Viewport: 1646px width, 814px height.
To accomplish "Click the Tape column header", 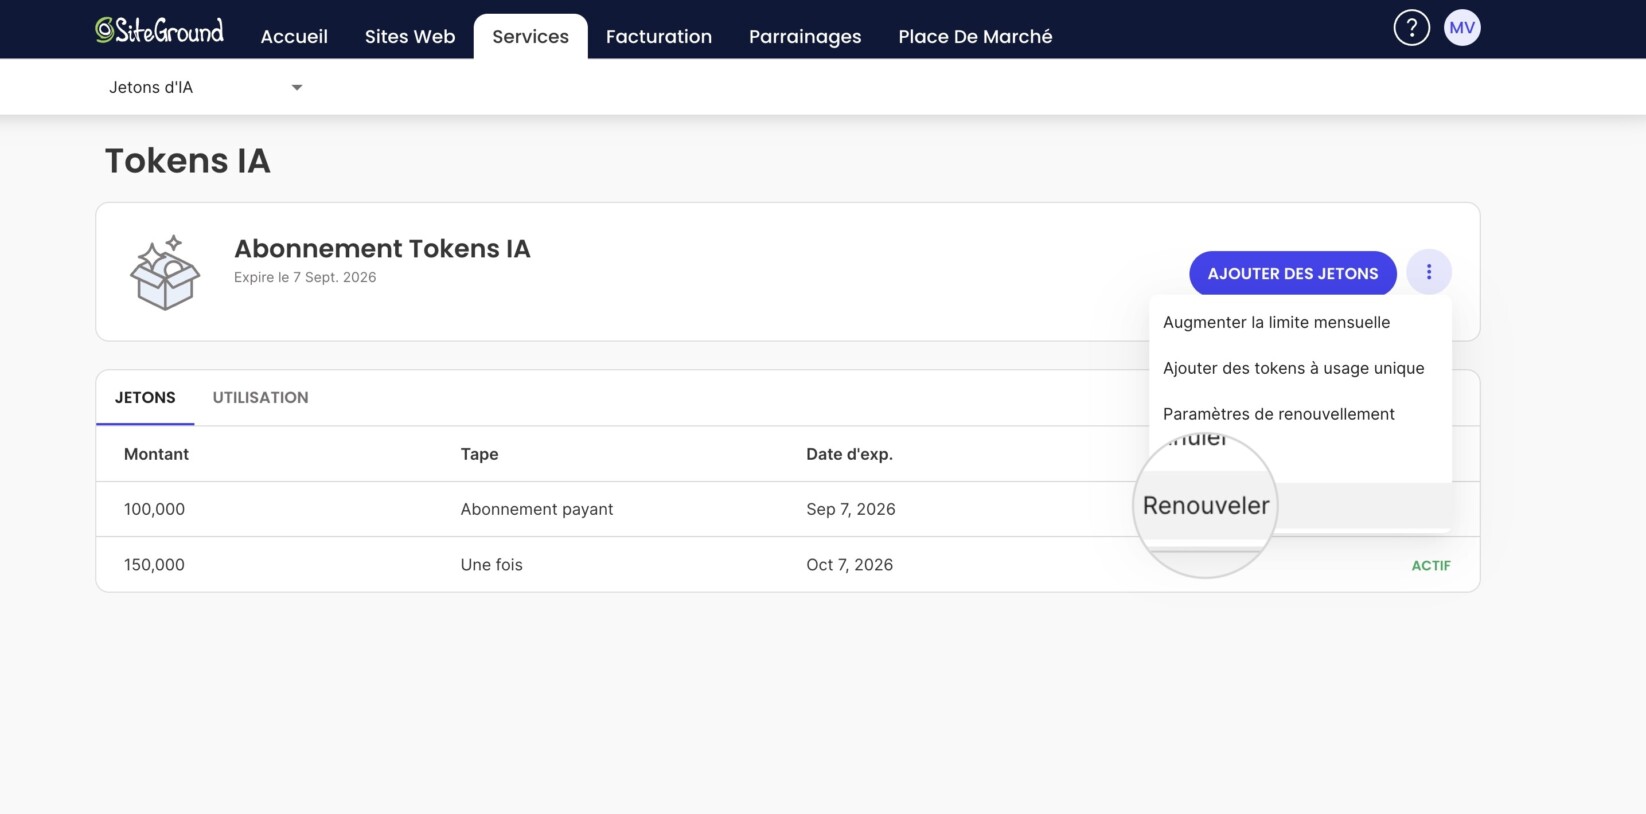I will point(479,454).
